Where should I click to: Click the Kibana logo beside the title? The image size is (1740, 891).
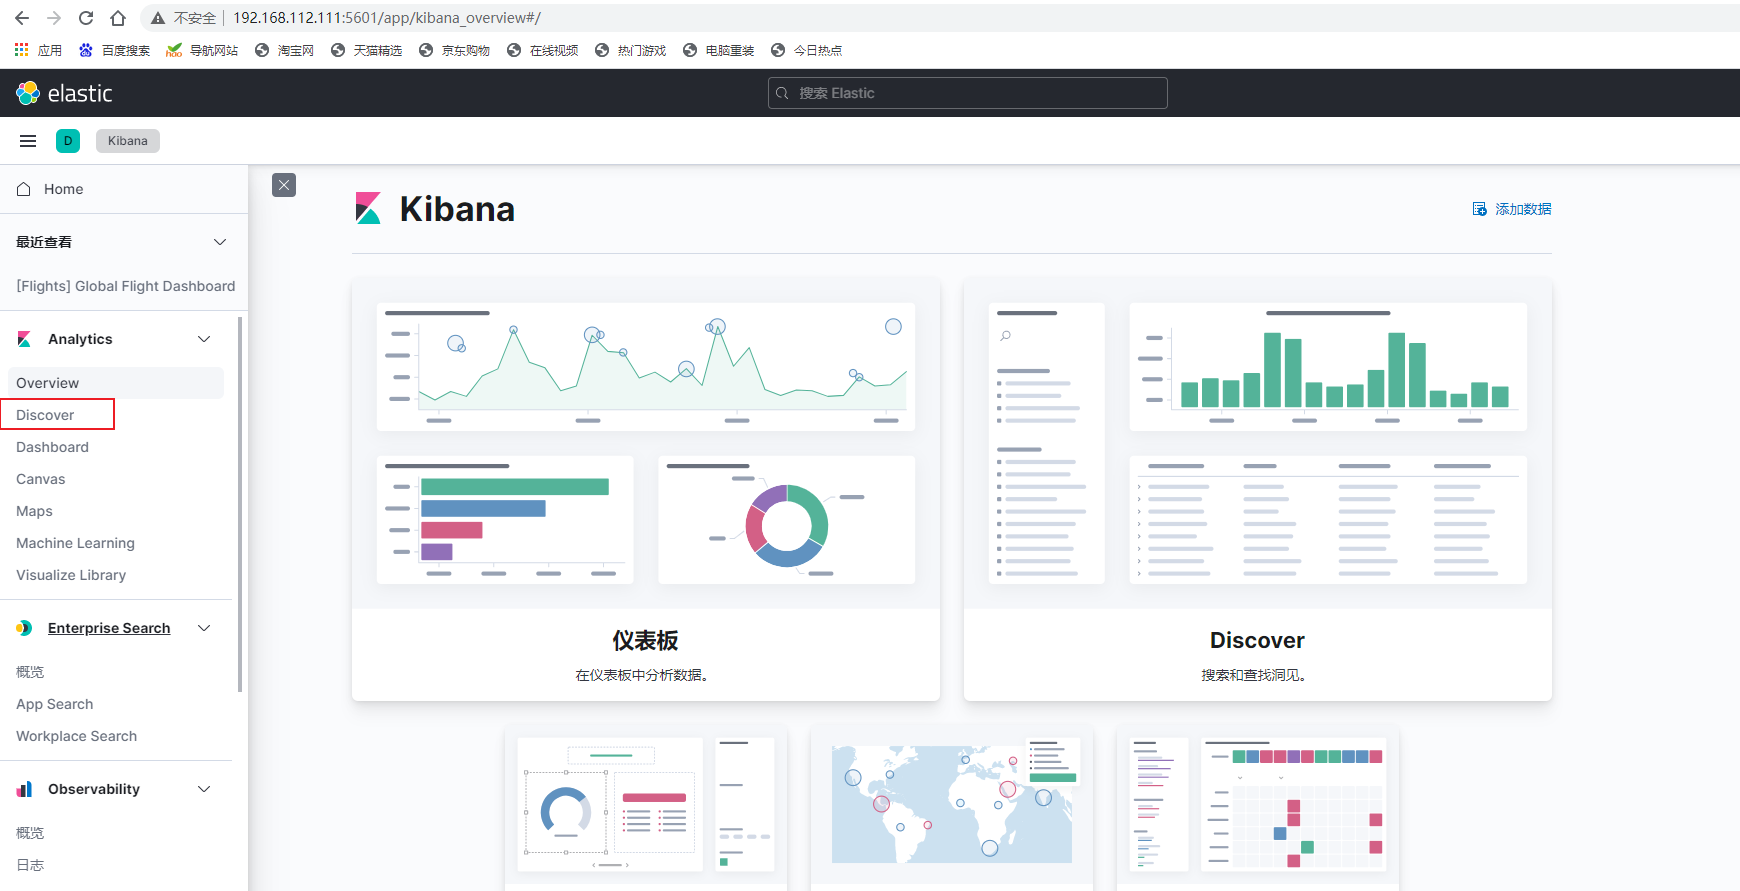[x=368, y=208]
